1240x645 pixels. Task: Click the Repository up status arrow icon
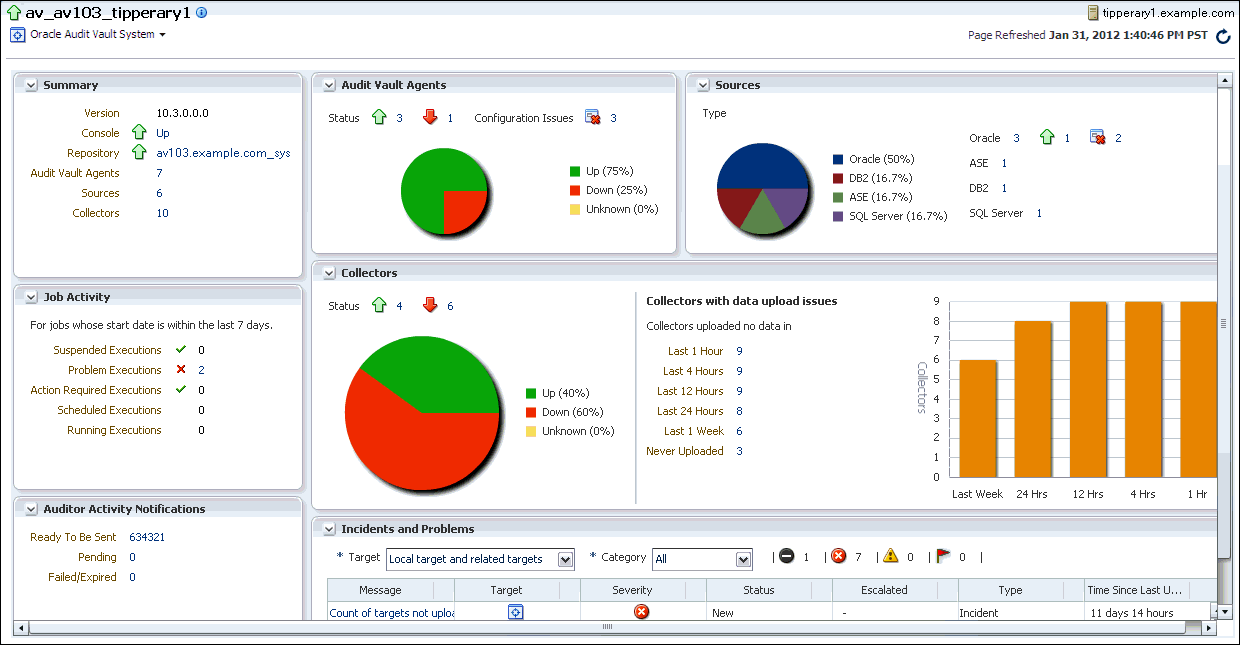pos(139,153)
